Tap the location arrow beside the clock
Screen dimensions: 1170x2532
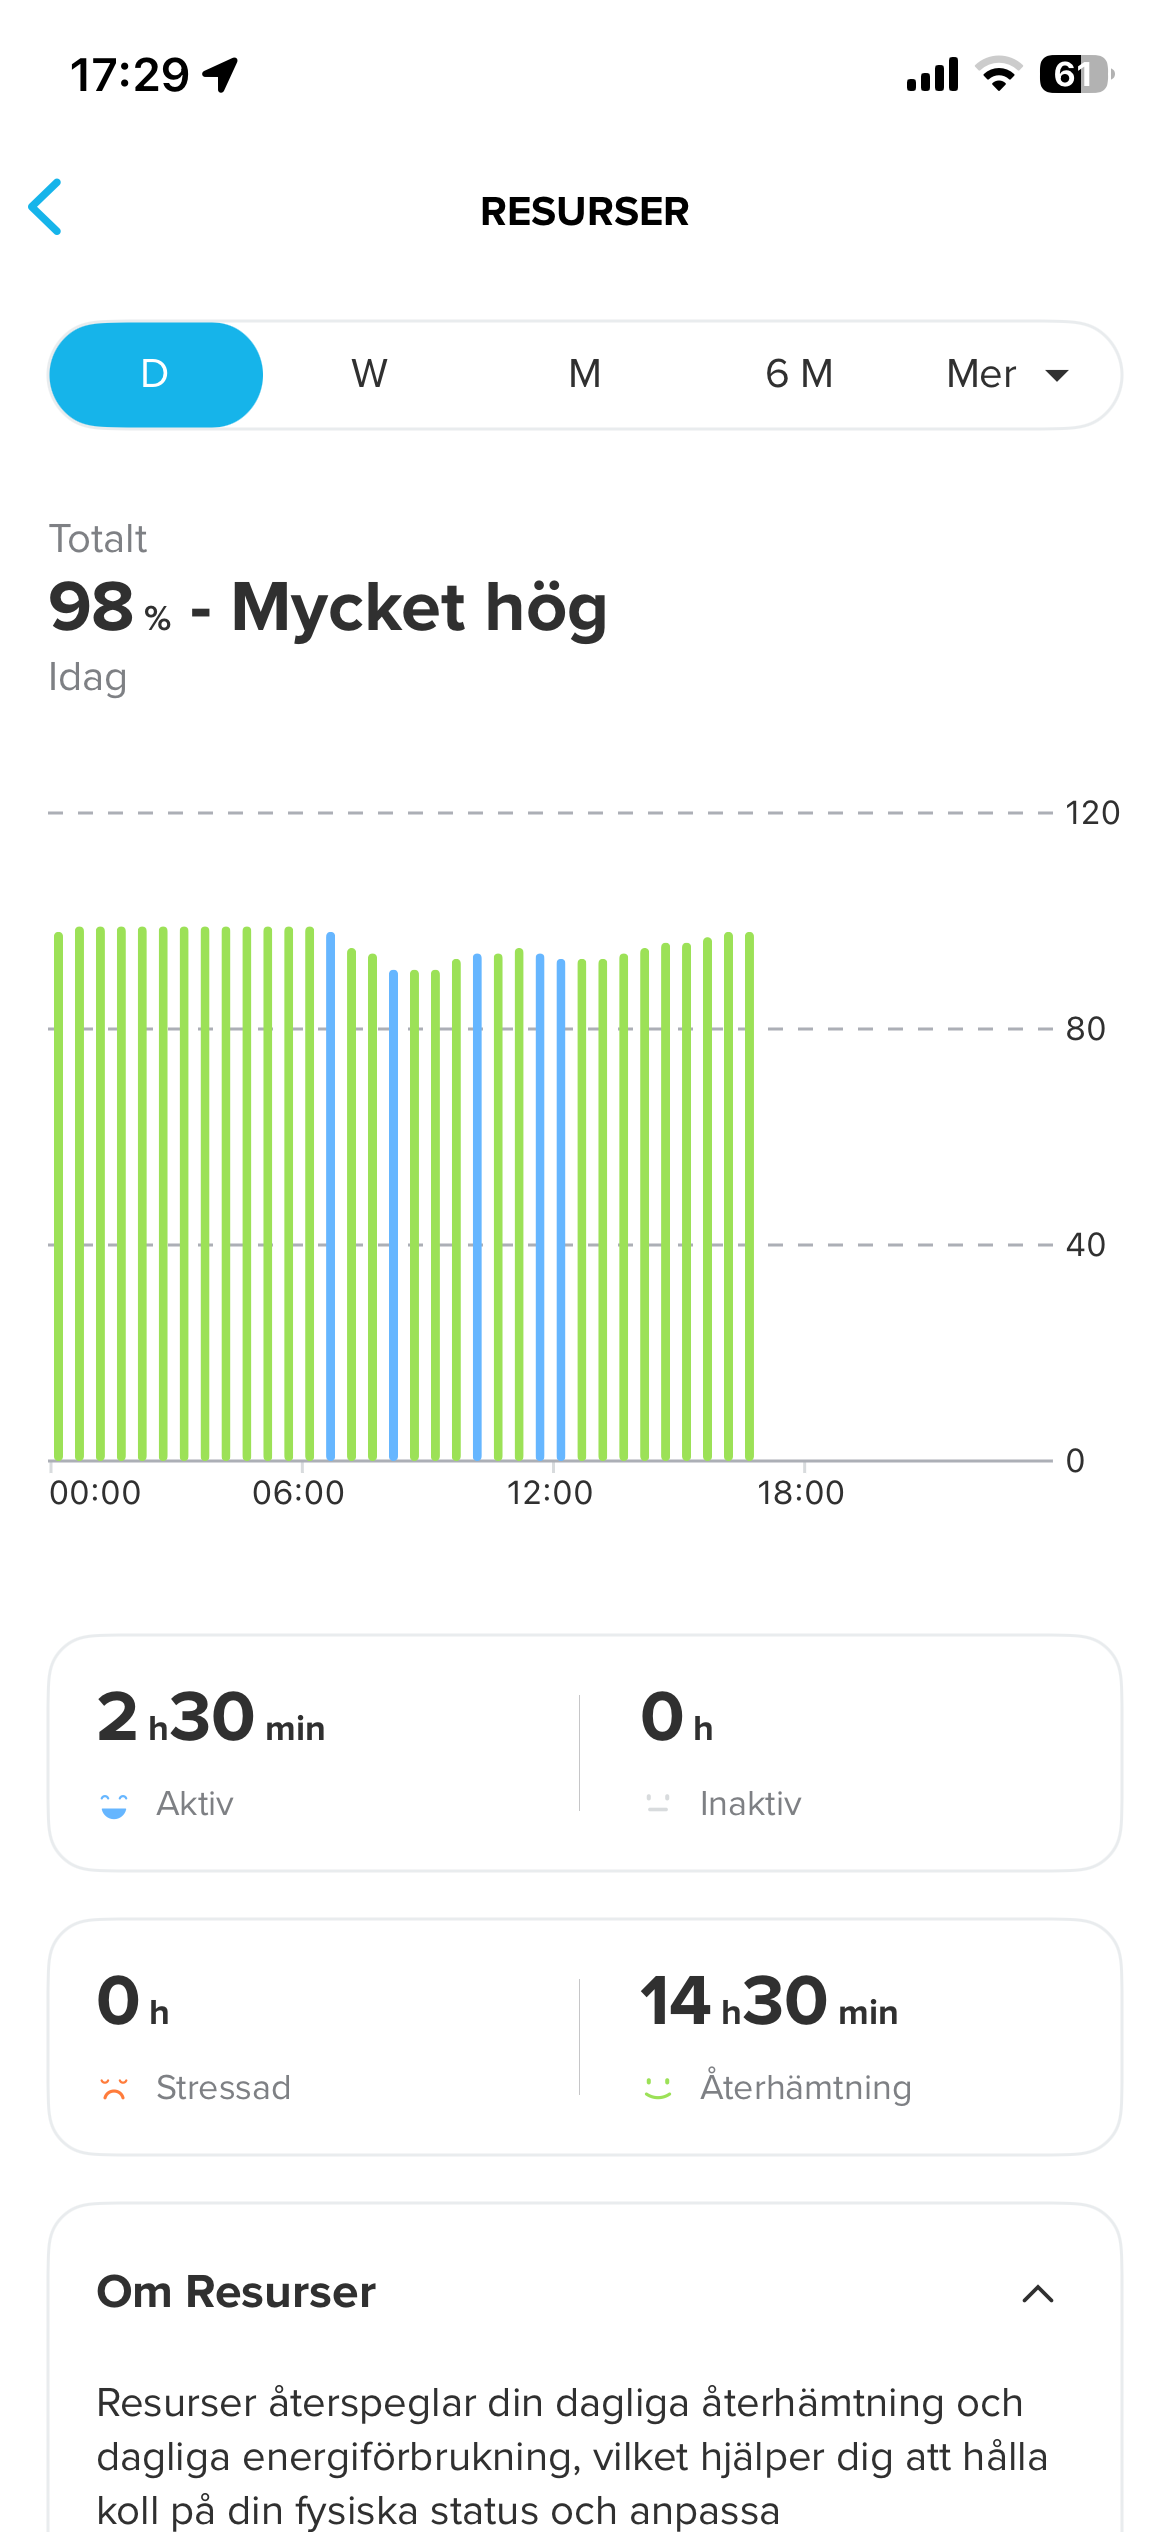tap(220, 75)
